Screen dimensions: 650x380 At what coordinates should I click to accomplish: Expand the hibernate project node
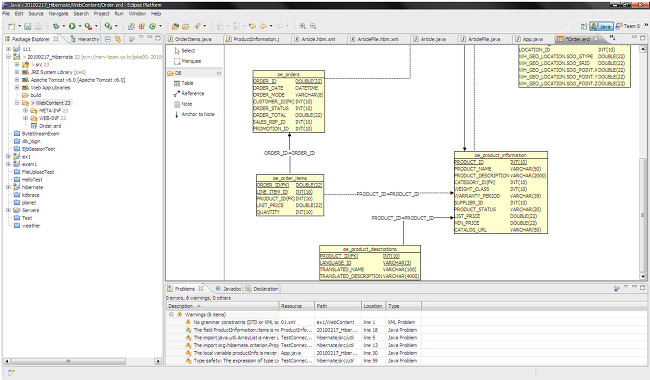8,187
